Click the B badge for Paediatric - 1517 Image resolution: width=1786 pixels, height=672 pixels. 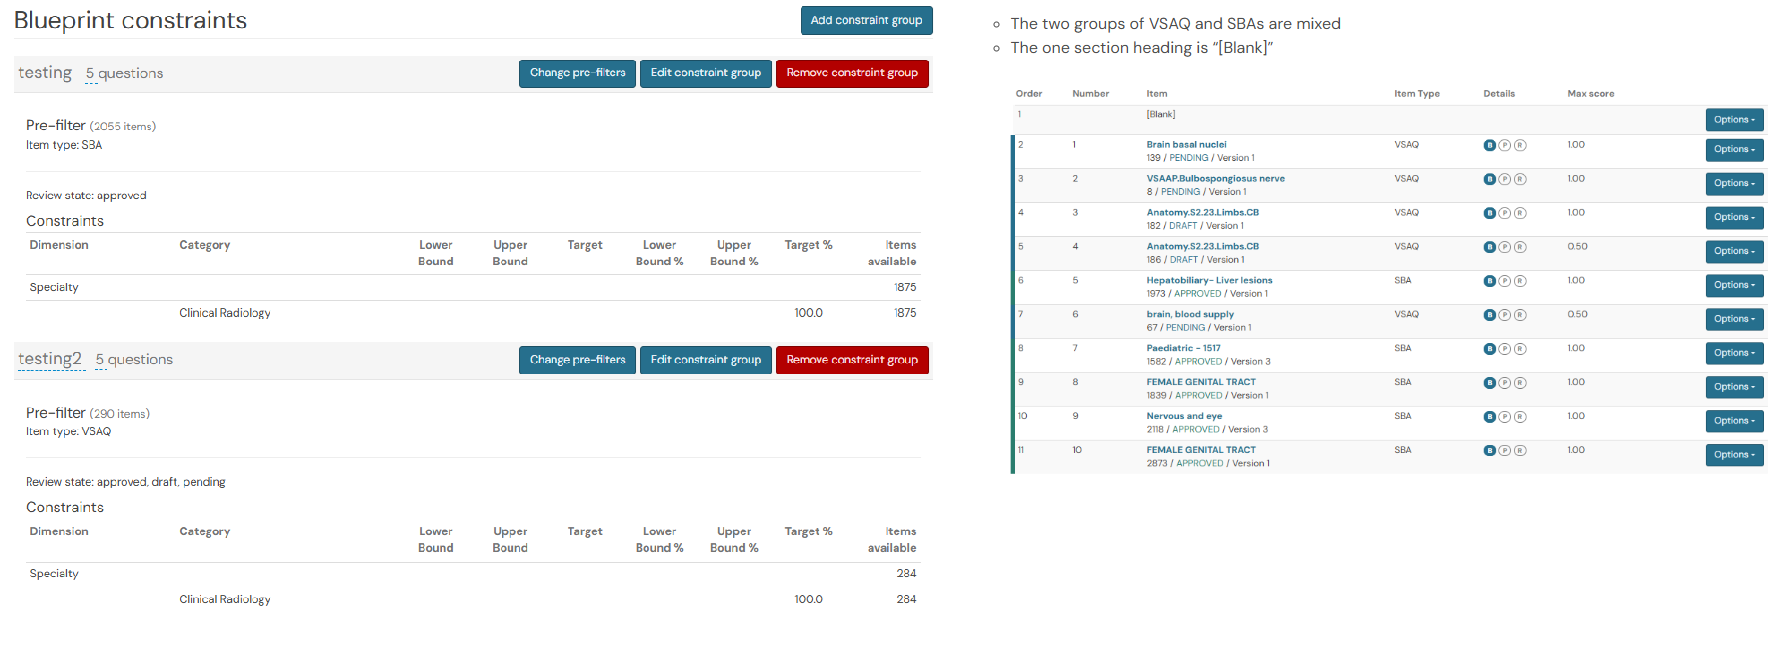1489,349
